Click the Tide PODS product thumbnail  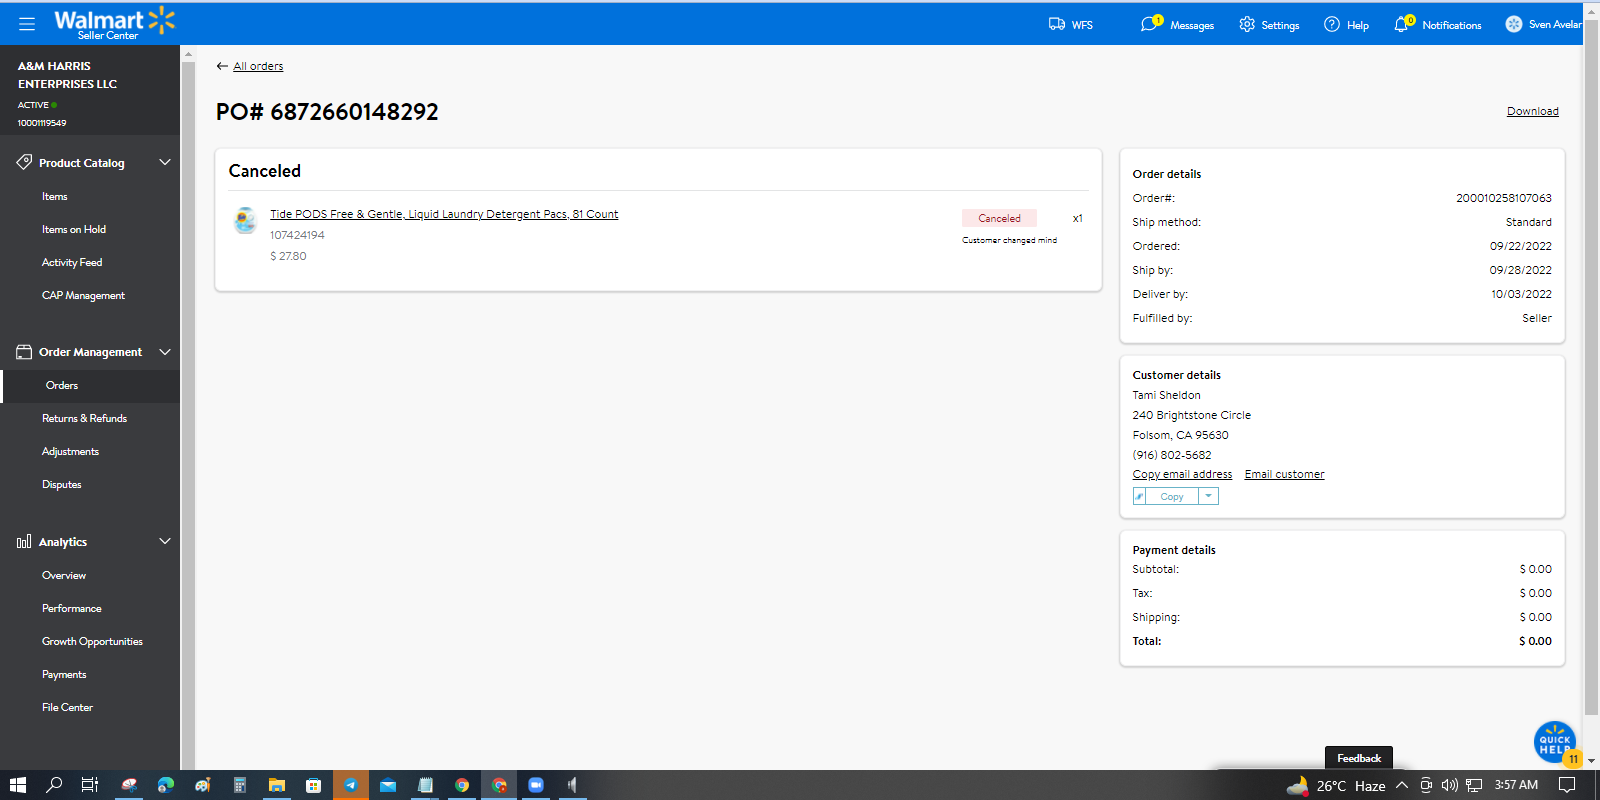245,220
